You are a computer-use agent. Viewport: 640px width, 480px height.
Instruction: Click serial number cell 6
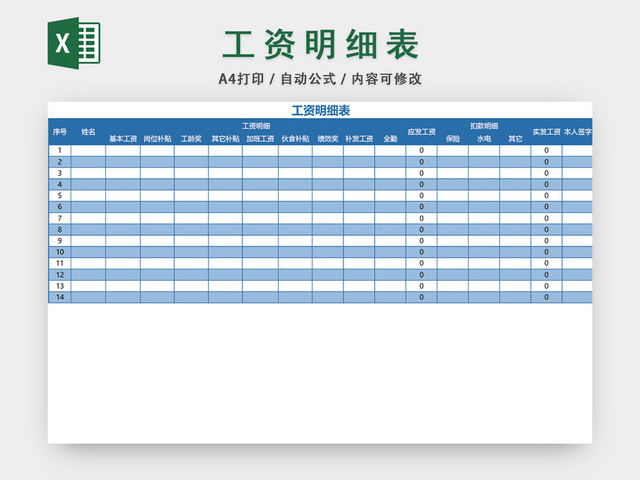[x=60, y=207]
